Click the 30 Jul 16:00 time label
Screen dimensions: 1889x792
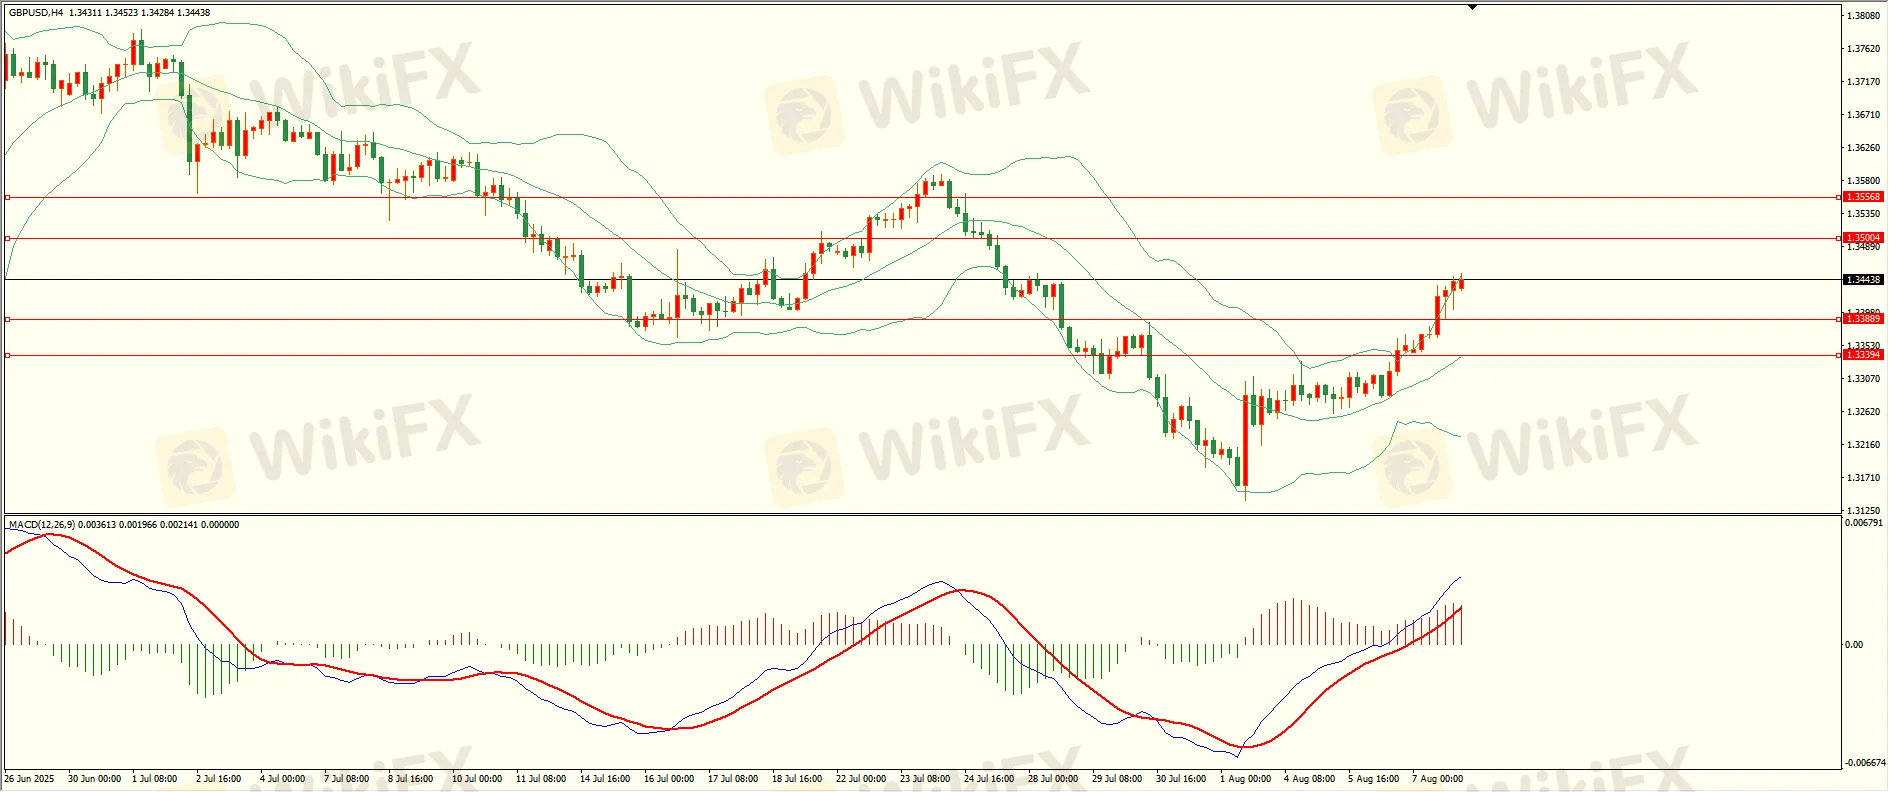[1181, 779]
